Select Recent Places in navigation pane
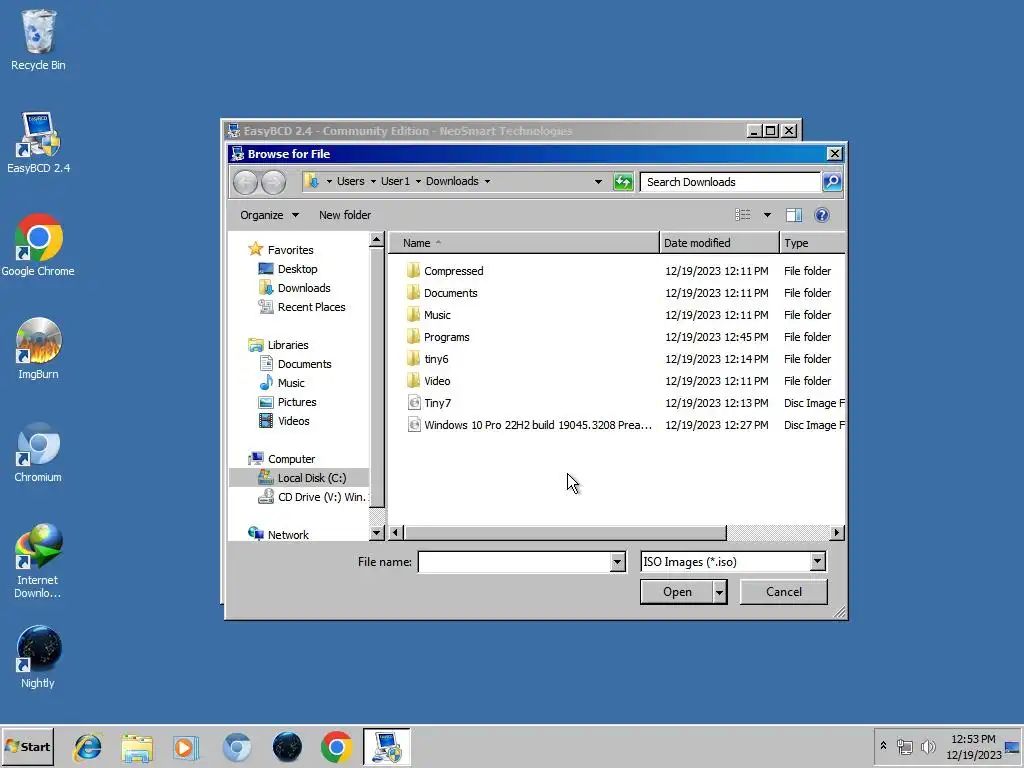Screen dimensions: 1024x768 point(312,306)
